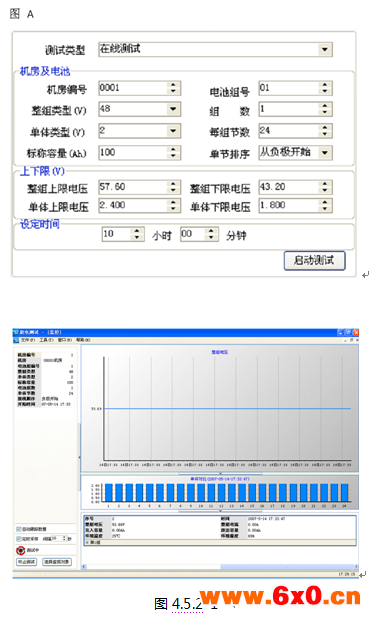Viewport: 373px width, 619px height.
Task: Click the 整组下限电压 field containing 43.20
Action: click(296, 187)
